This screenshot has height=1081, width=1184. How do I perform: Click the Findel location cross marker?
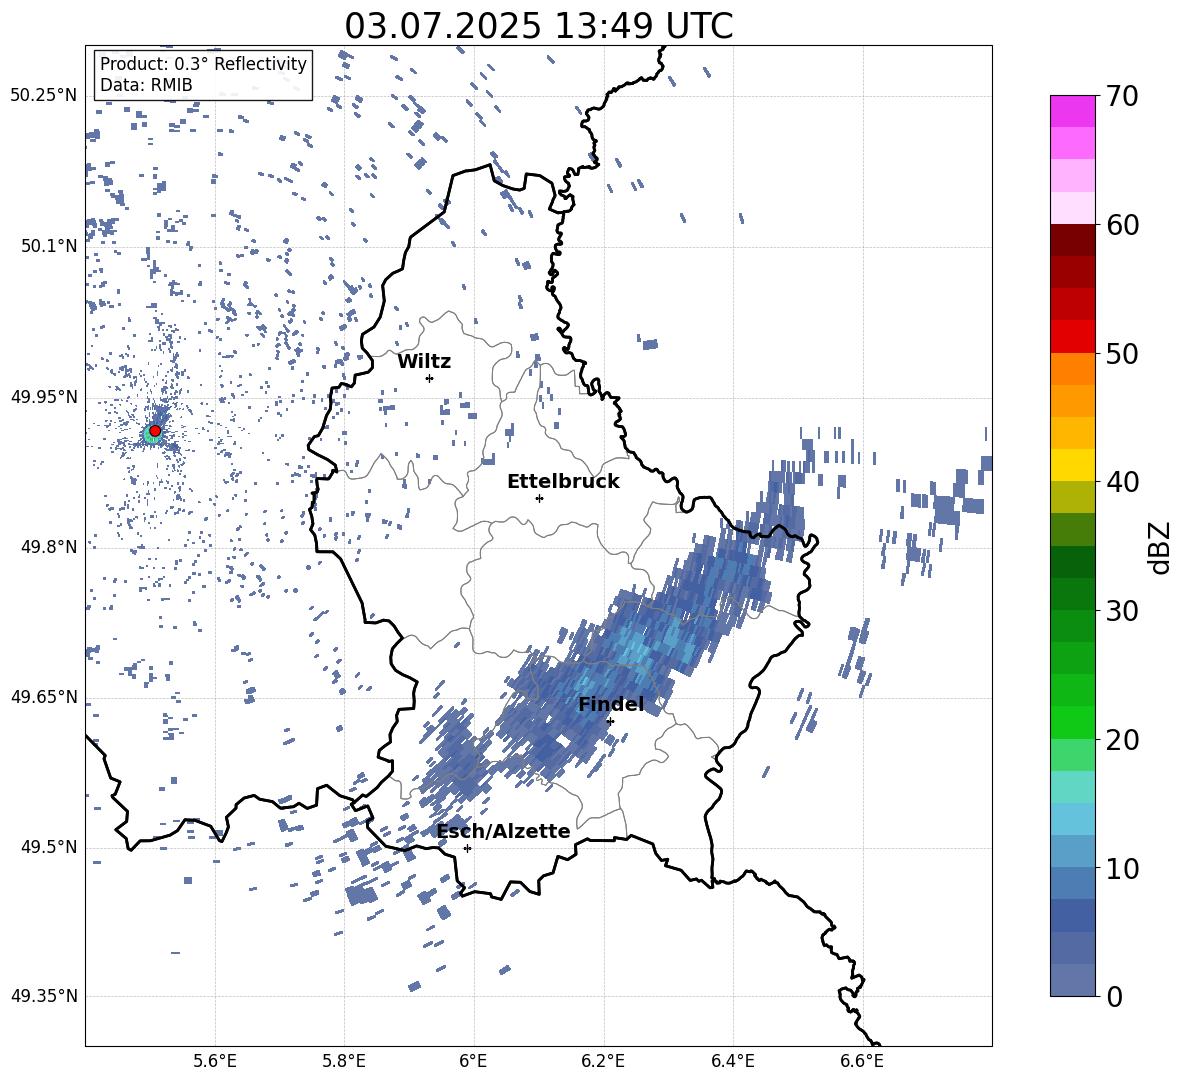tap(610, 721)
